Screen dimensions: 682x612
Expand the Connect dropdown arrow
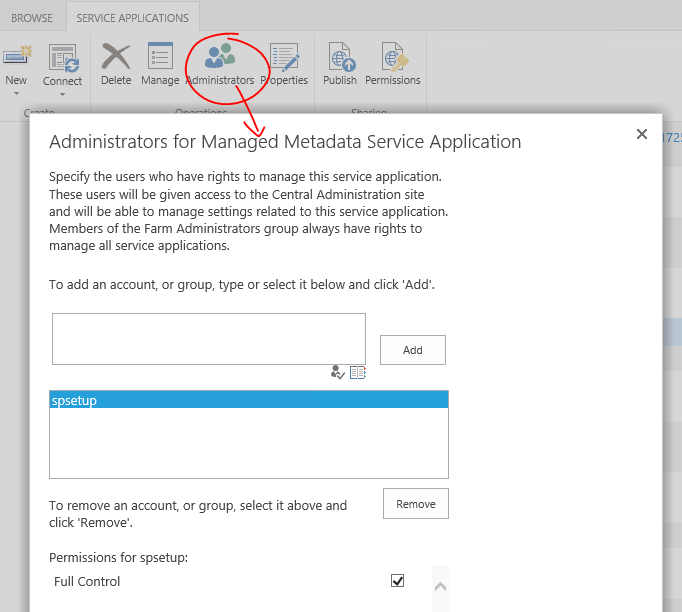coord(62,95)
